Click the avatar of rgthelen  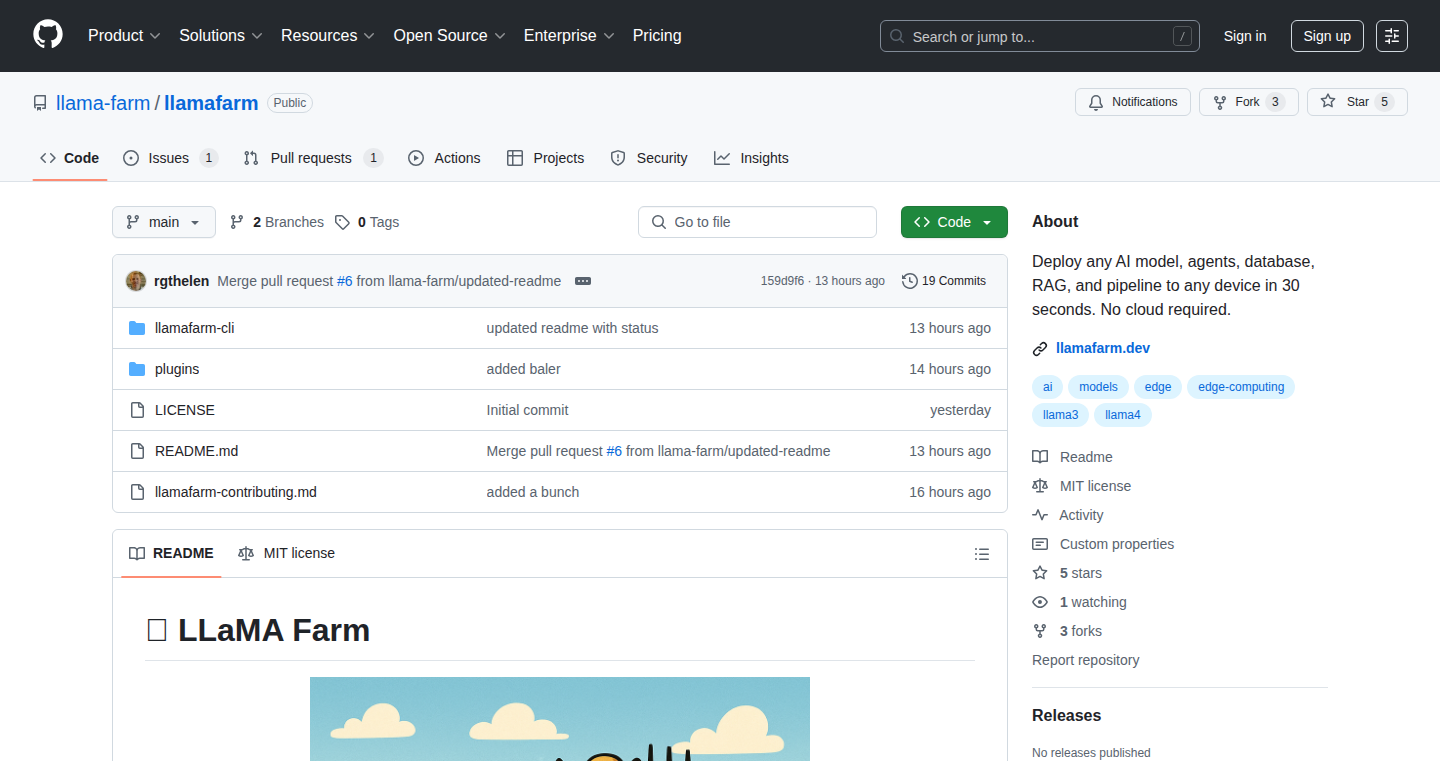pyautogui.click(x=136, y=281)
